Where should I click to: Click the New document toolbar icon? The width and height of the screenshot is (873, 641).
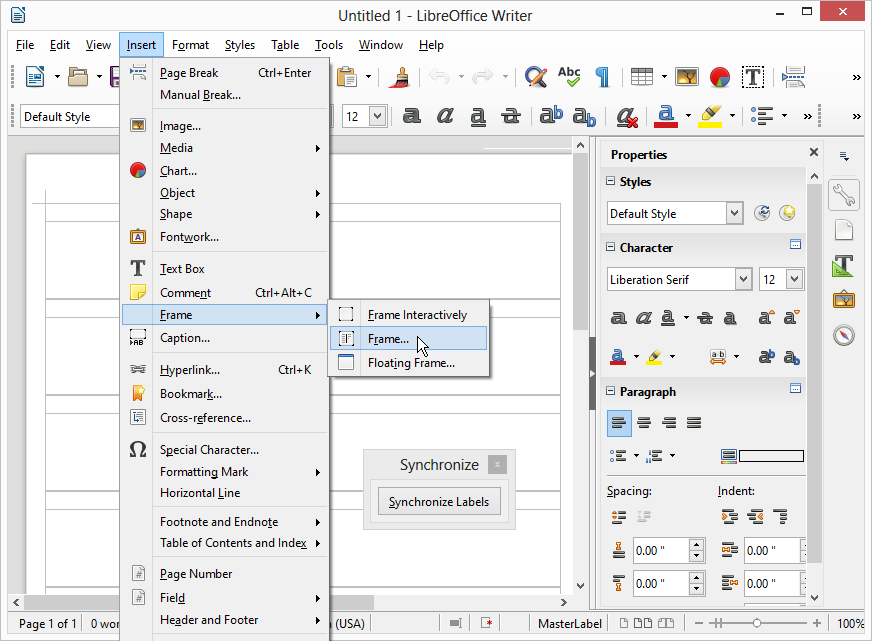point(35,76)
